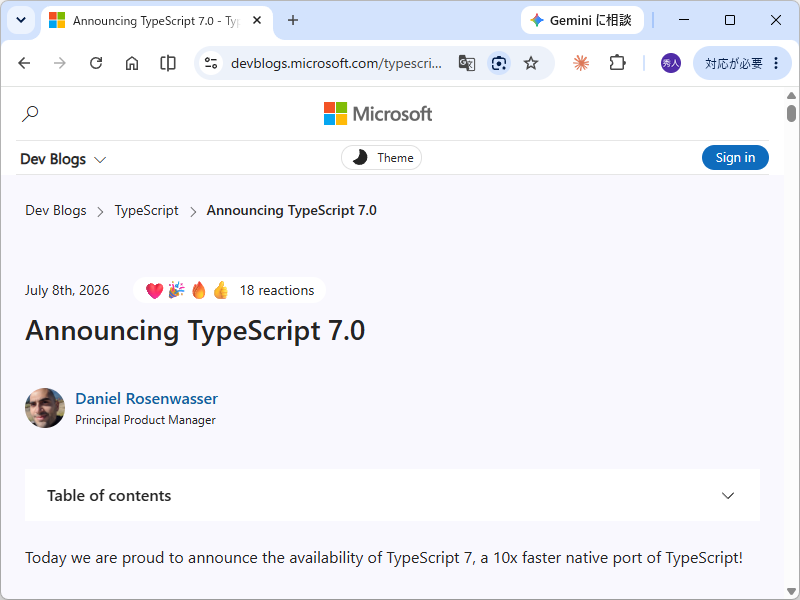Click the Table of contents heading
This screenshot has width=800, height=600.
point(109,495)
